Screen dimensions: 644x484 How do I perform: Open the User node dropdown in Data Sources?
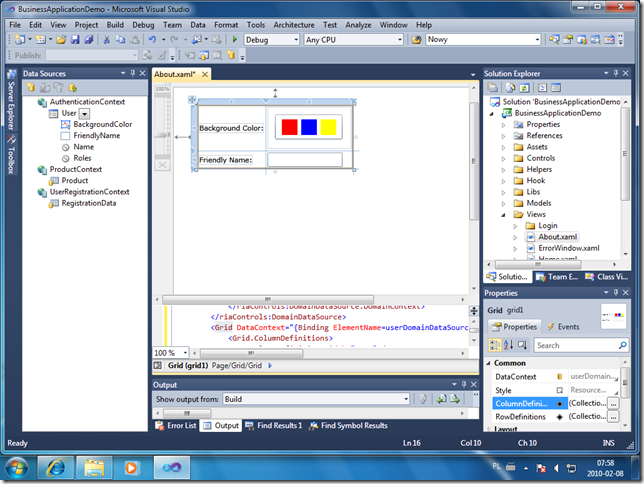coord(84,113)
